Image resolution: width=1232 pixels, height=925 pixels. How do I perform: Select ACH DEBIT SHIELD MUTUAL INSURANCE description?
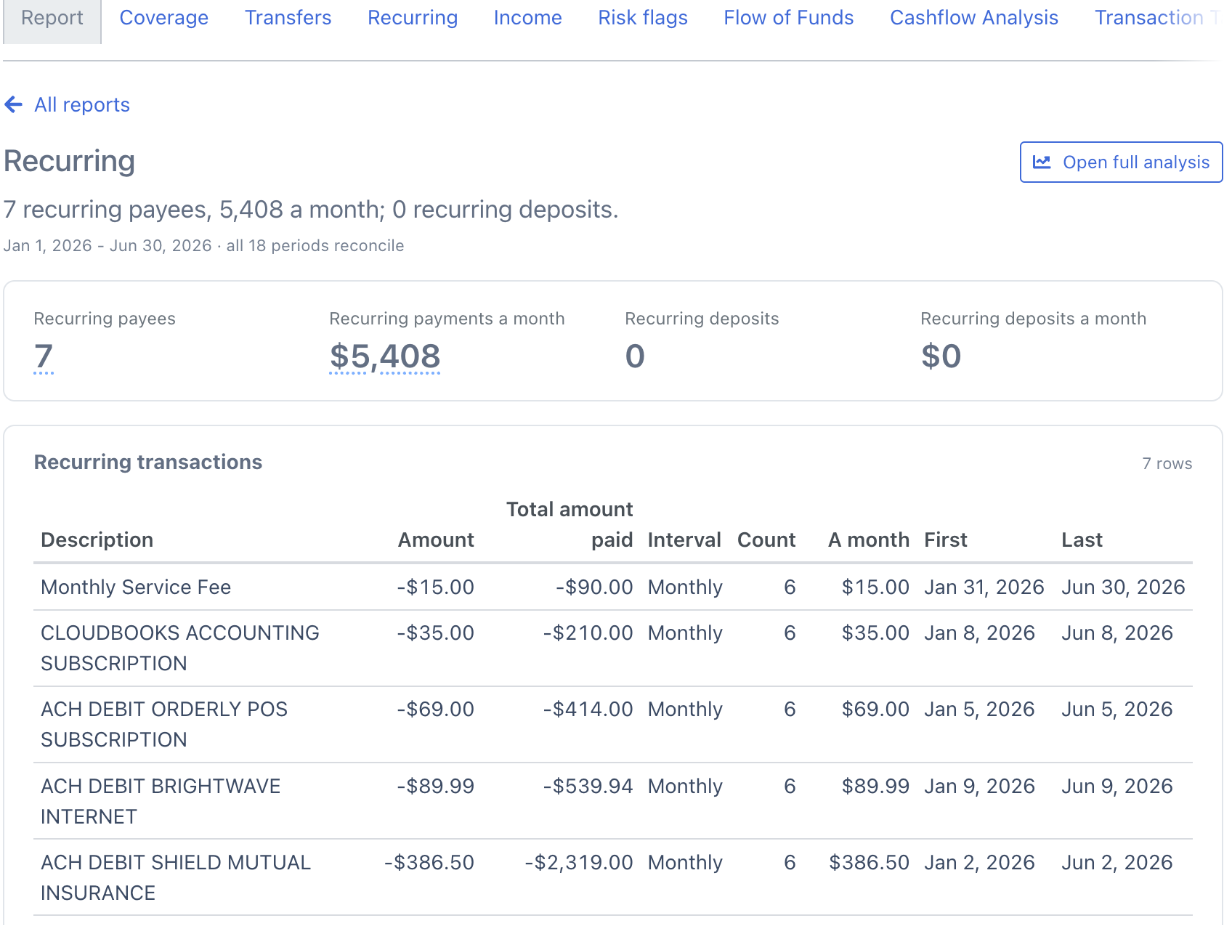click(176, 877)
